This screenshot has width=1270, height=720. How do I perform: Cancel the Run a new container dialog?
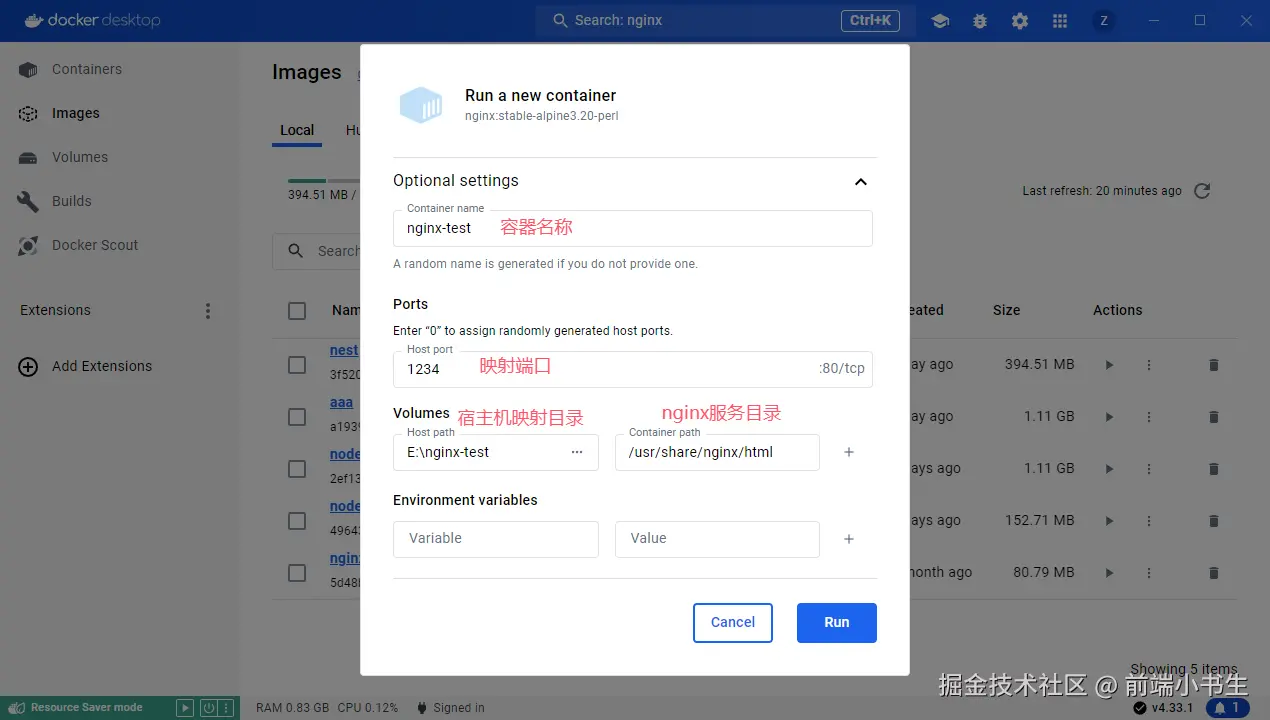tap(733, 623)
